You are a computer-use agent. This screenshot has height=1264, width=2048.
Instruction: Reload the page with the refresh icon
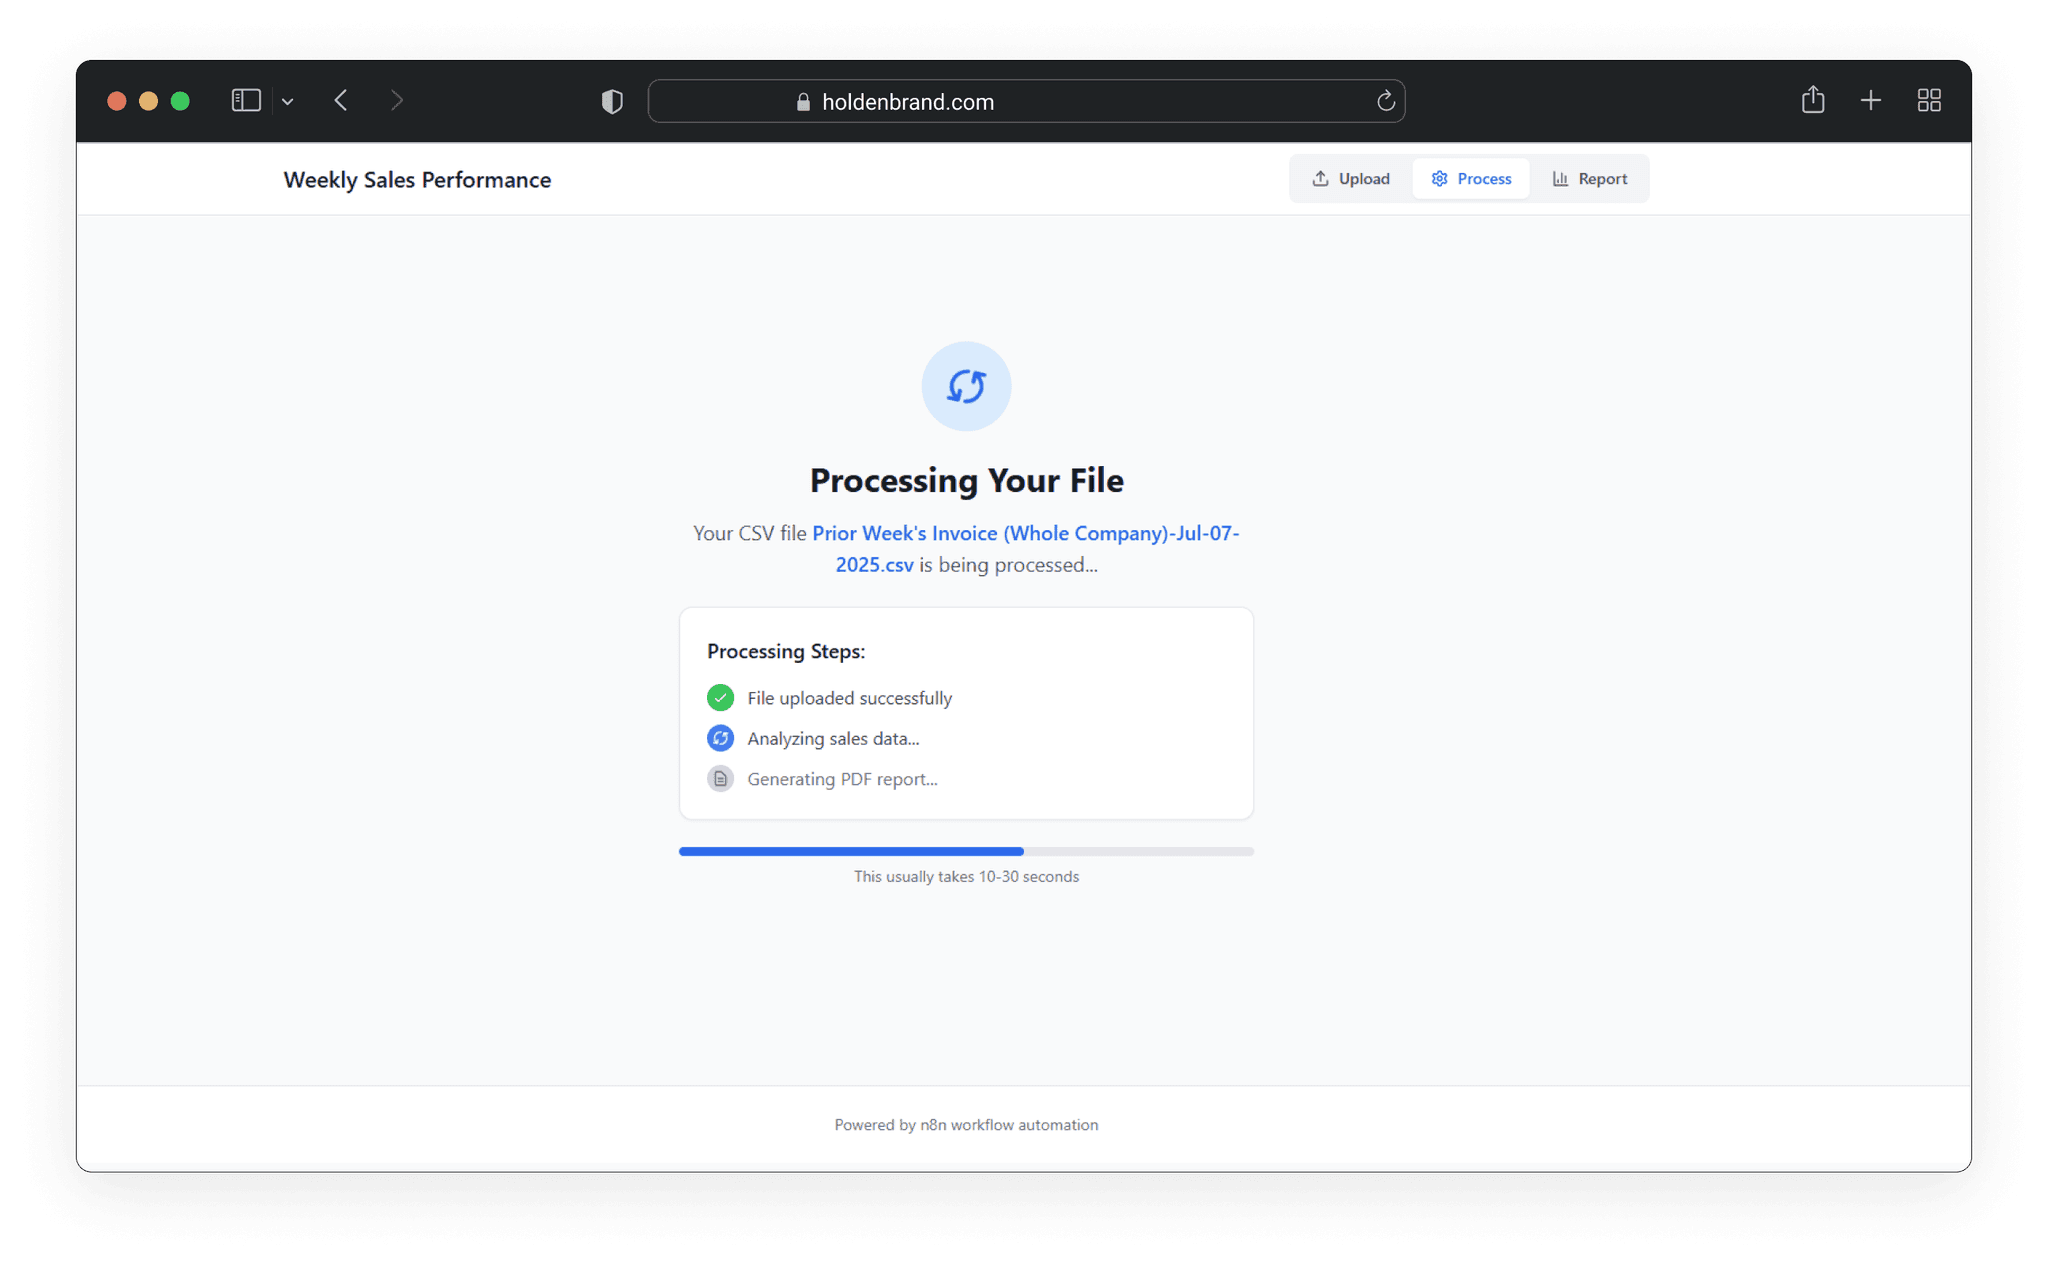pyautogui.click(x=1385, y=101)
